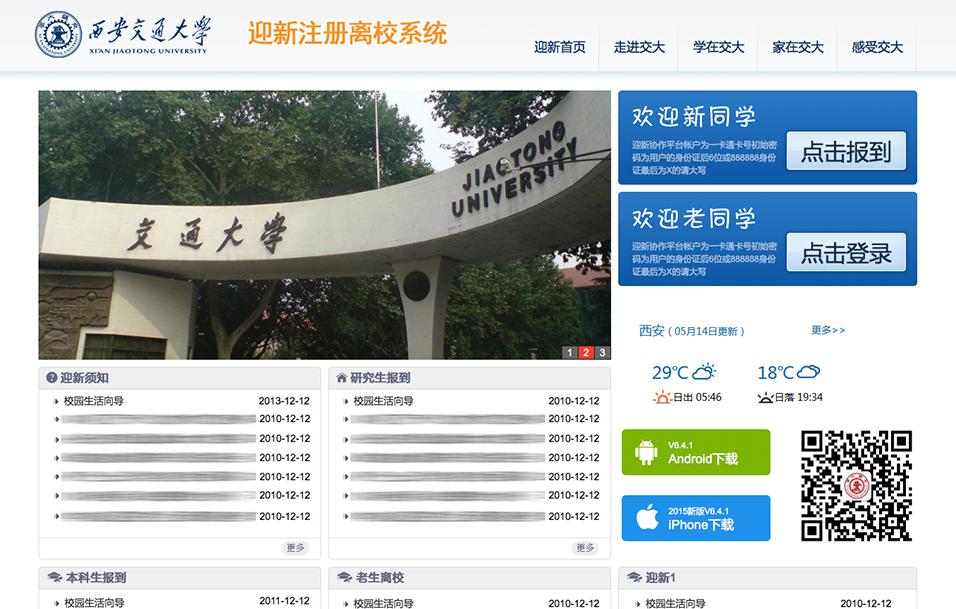Click the WeChat QR code image
This screenshot has width=956, height=609.
pos(857,484)
